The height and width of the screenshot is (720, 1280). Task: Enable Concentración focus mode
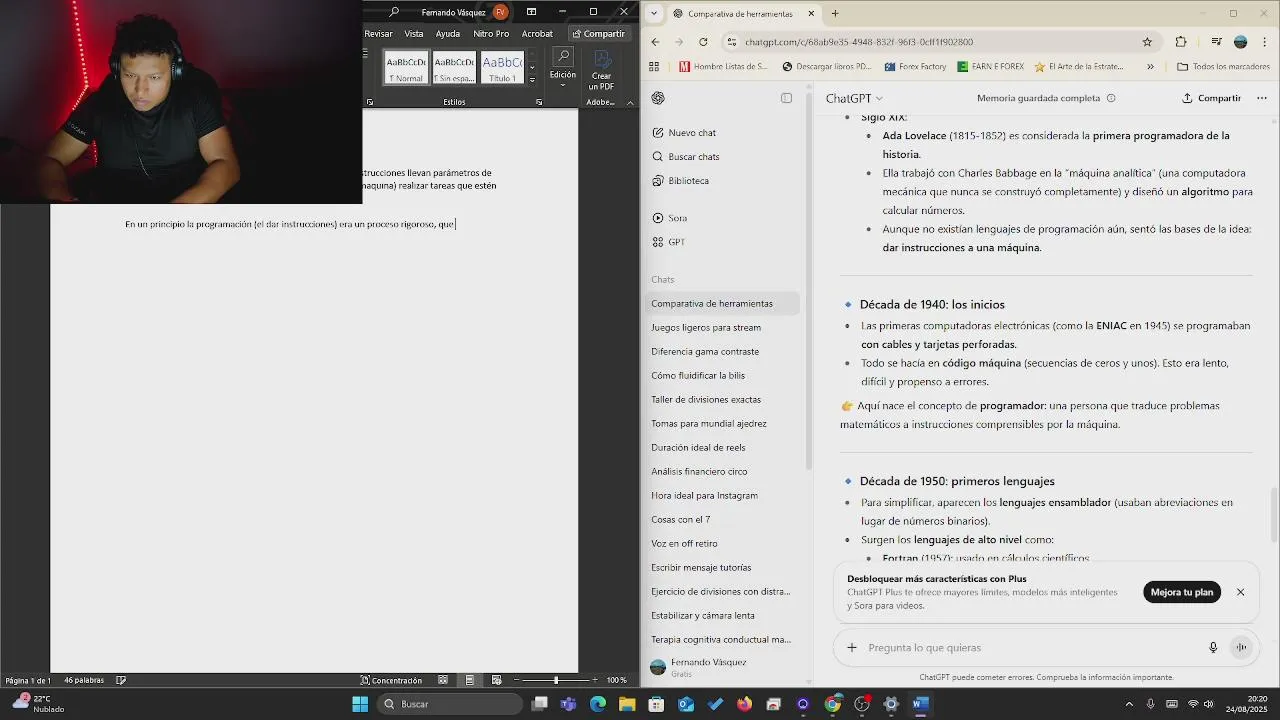[391, 680]
